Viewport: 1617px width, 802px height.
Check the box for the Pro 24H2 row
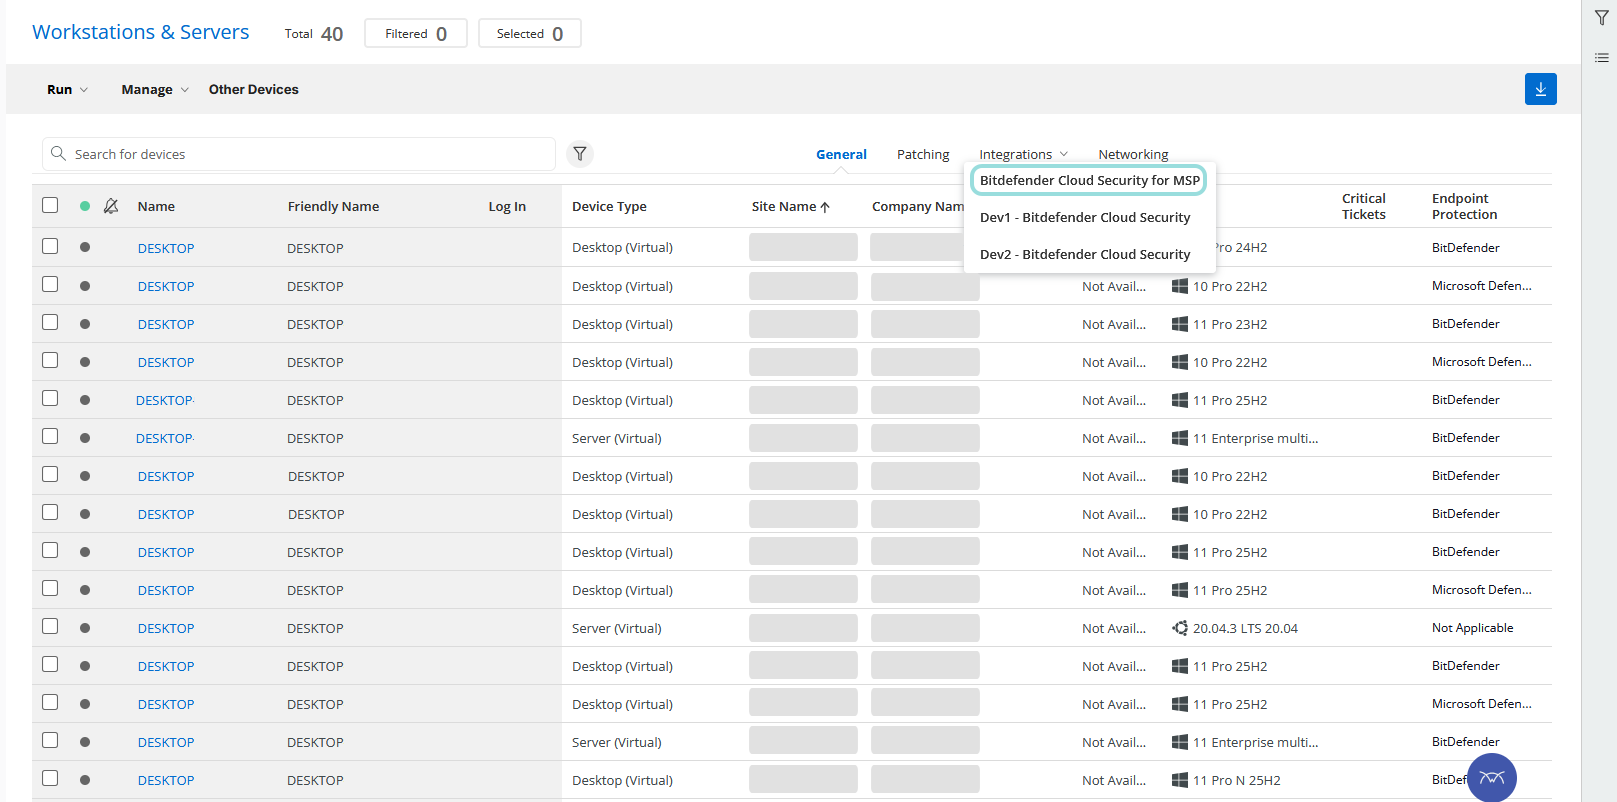click(50, 246)
